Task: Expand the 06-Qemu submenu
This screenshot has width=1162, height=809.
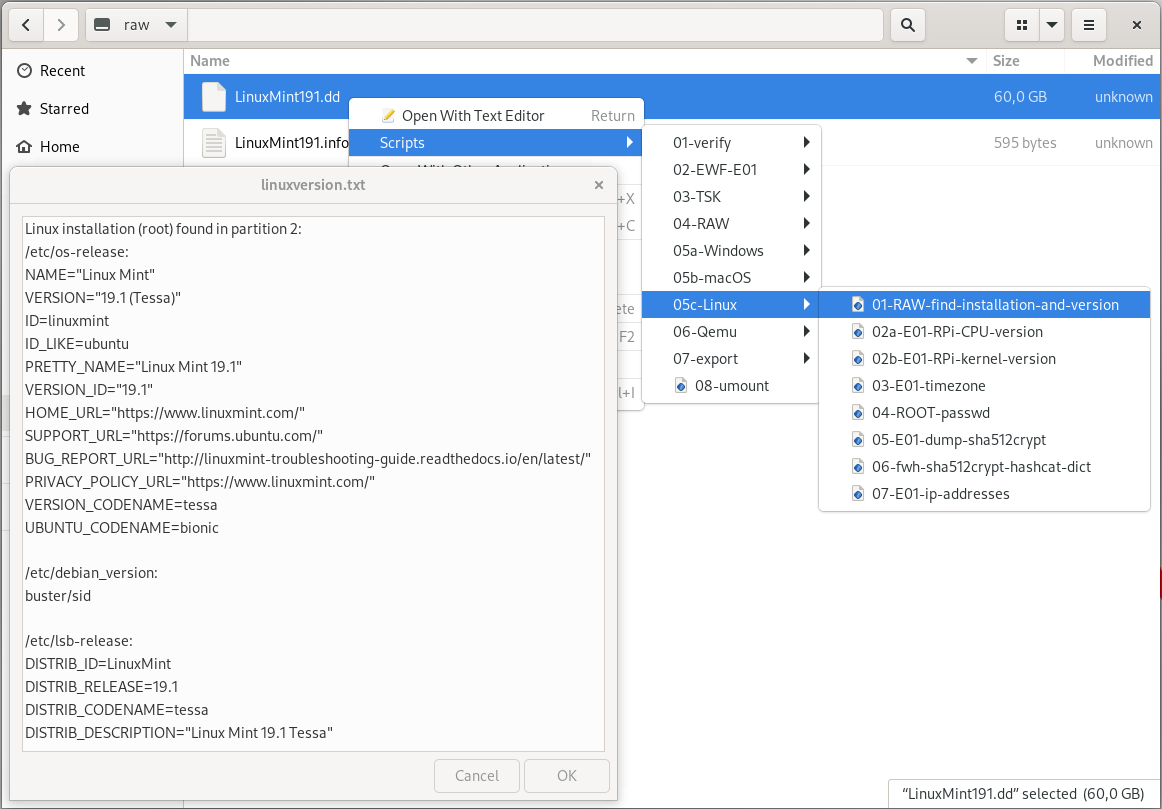Action: [731, 332]
